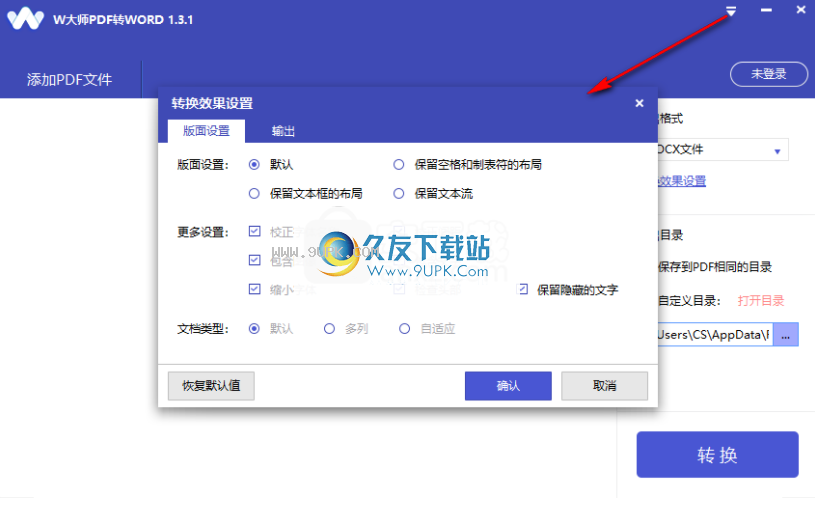Toggle 保留隐藏的文字 checkbox
The height and width of the screenshot is (509, 815).
click(x=523, y=289)
